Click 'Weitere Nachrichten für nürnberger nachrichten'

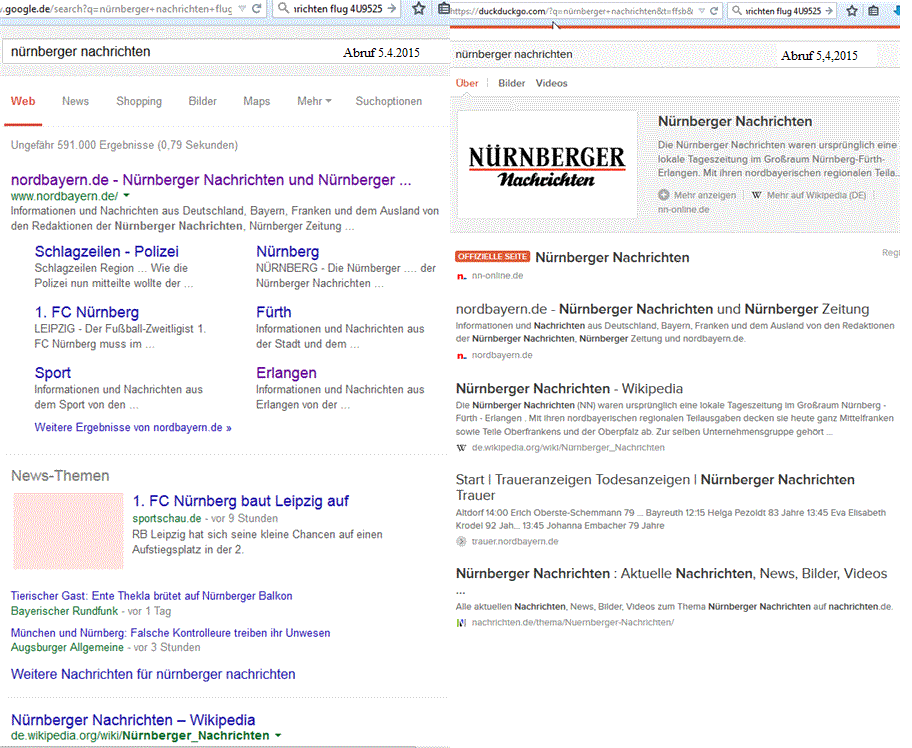coord(153,675)
